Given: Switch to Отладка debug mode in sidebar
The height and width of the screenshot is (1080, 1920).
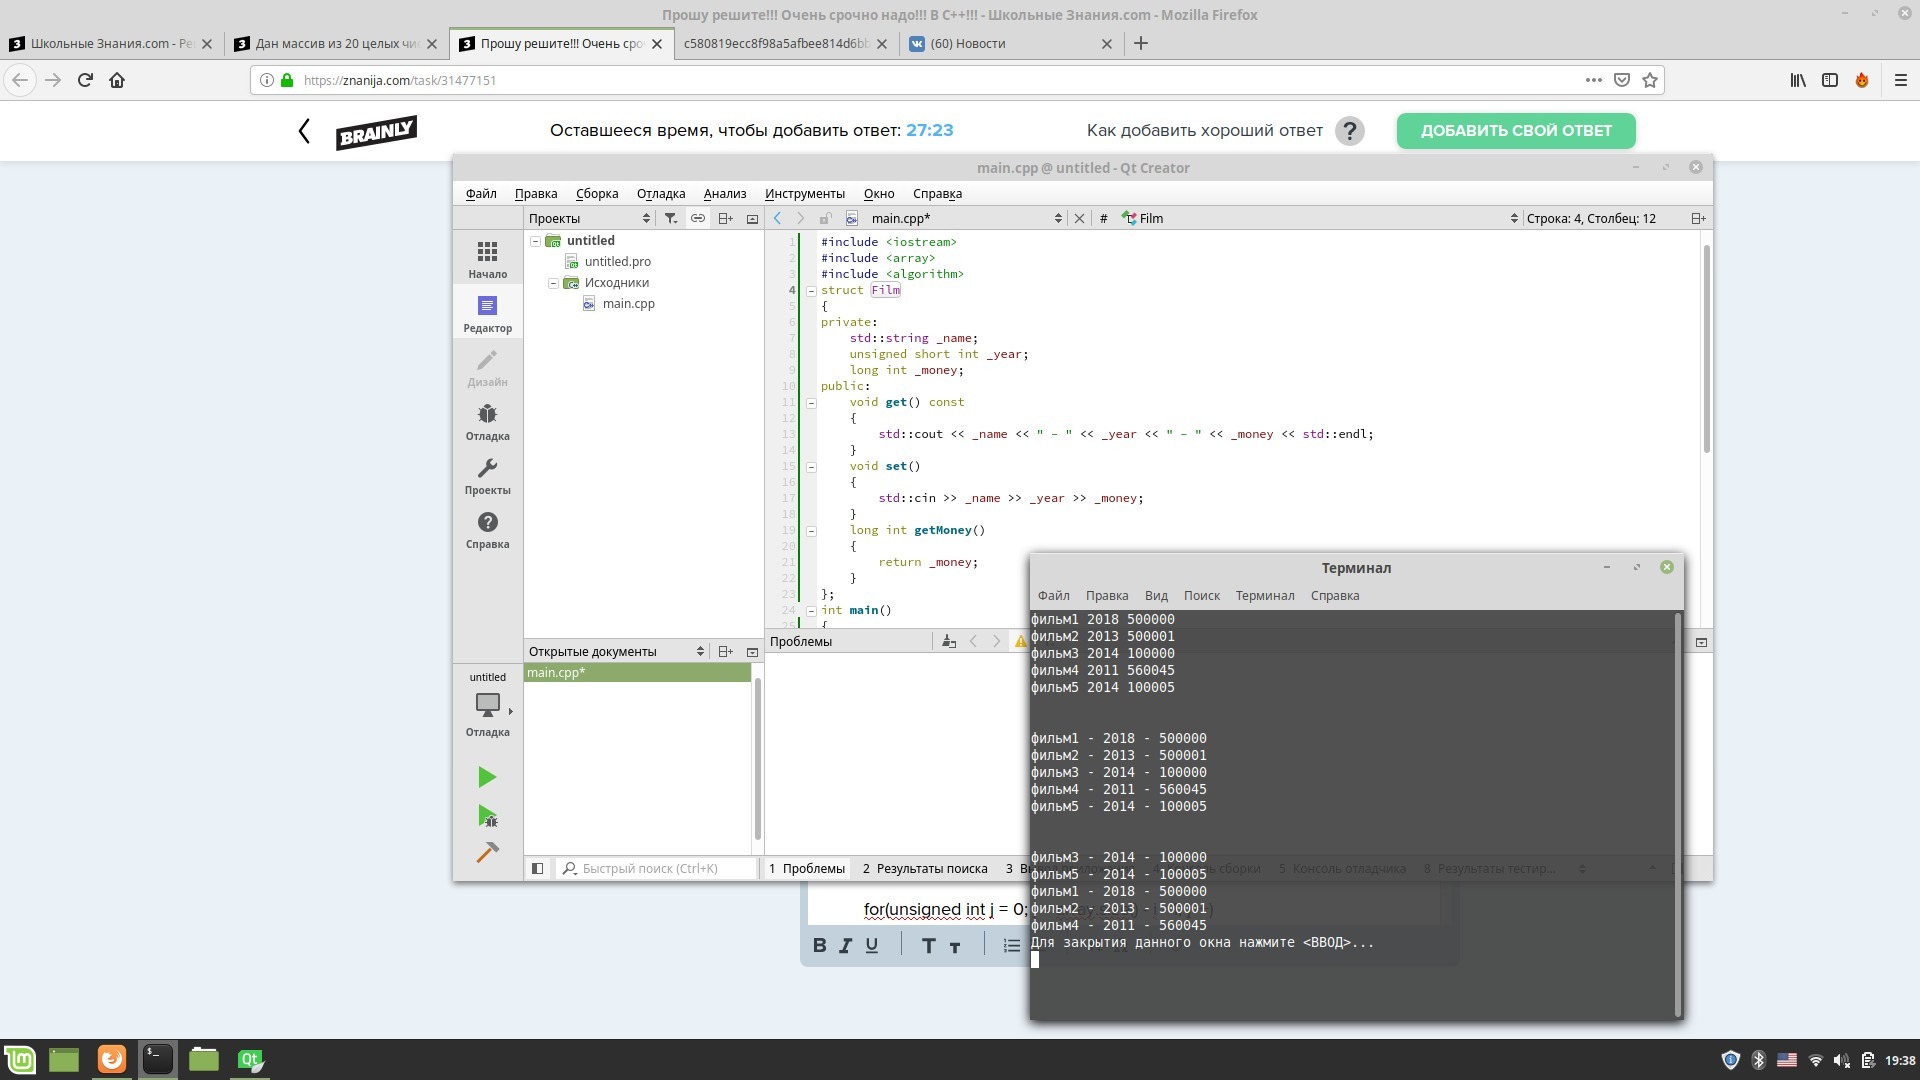Looking at the screenshot, I should click(x=487, y=421).
